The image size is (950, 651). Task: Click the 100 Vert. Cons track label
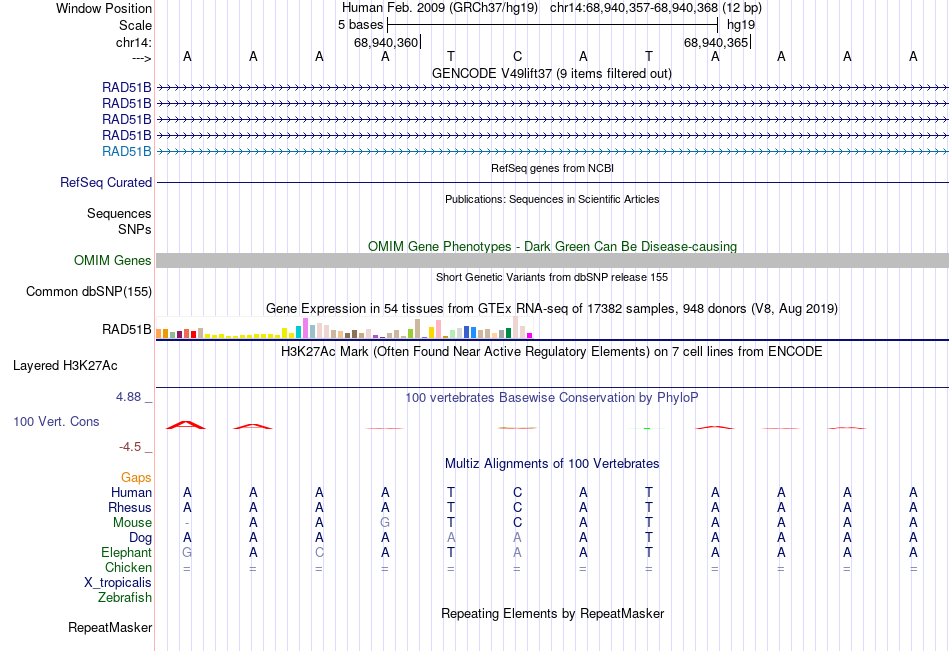click(56, 421)
